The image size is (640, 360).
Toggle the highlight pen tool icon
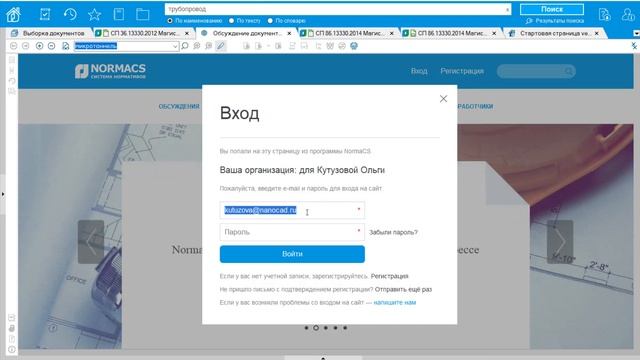(220, 46)
